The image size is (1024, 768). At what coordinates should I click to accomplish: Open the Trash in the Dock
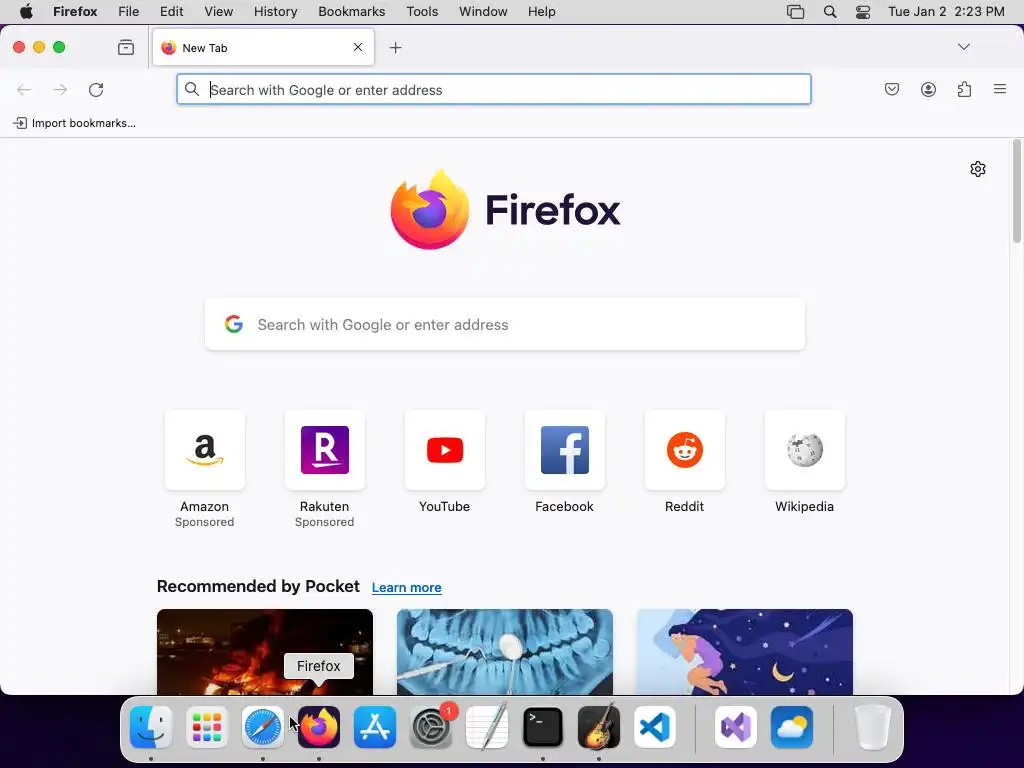[873, 727]
